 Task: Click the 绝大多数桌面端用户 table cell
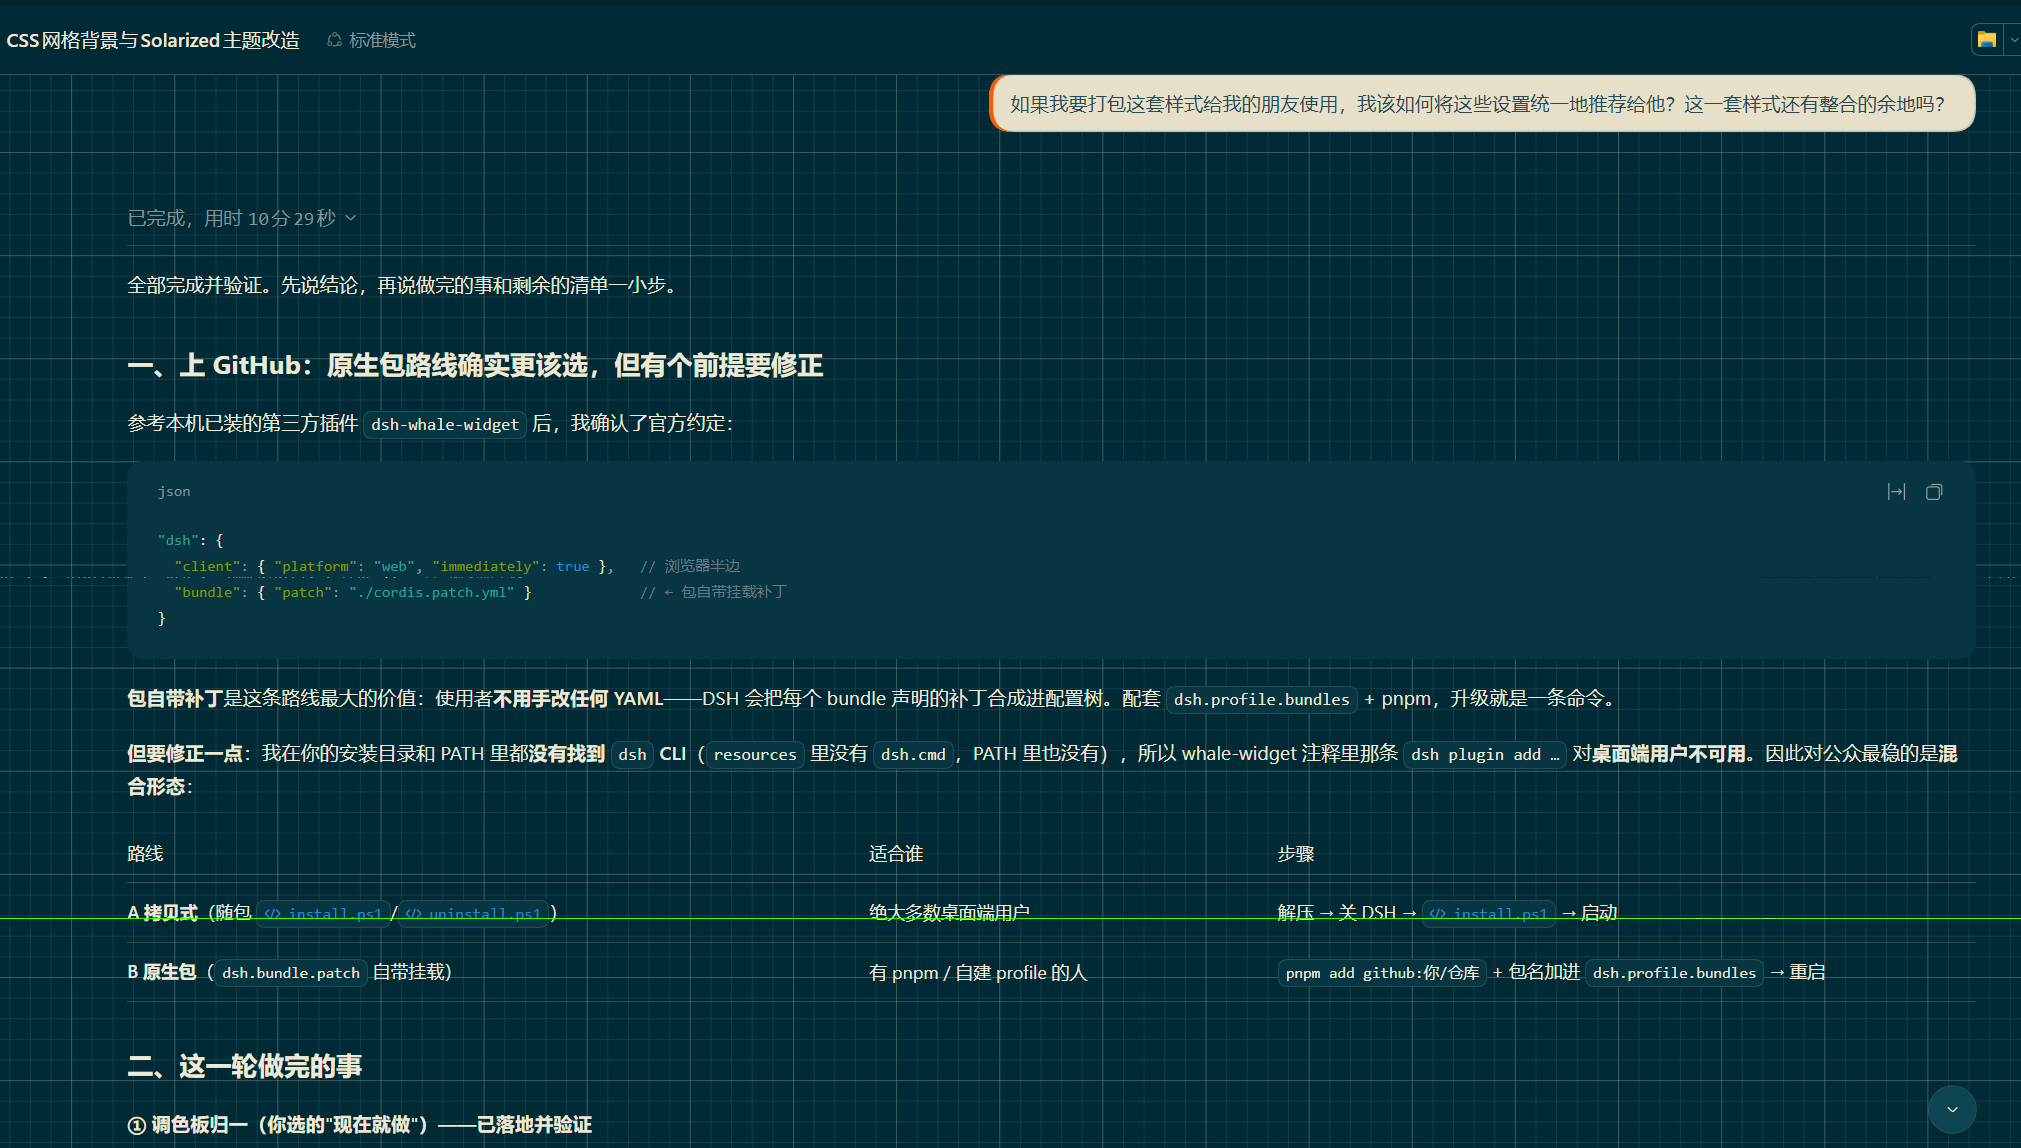[x=949, y=913]
